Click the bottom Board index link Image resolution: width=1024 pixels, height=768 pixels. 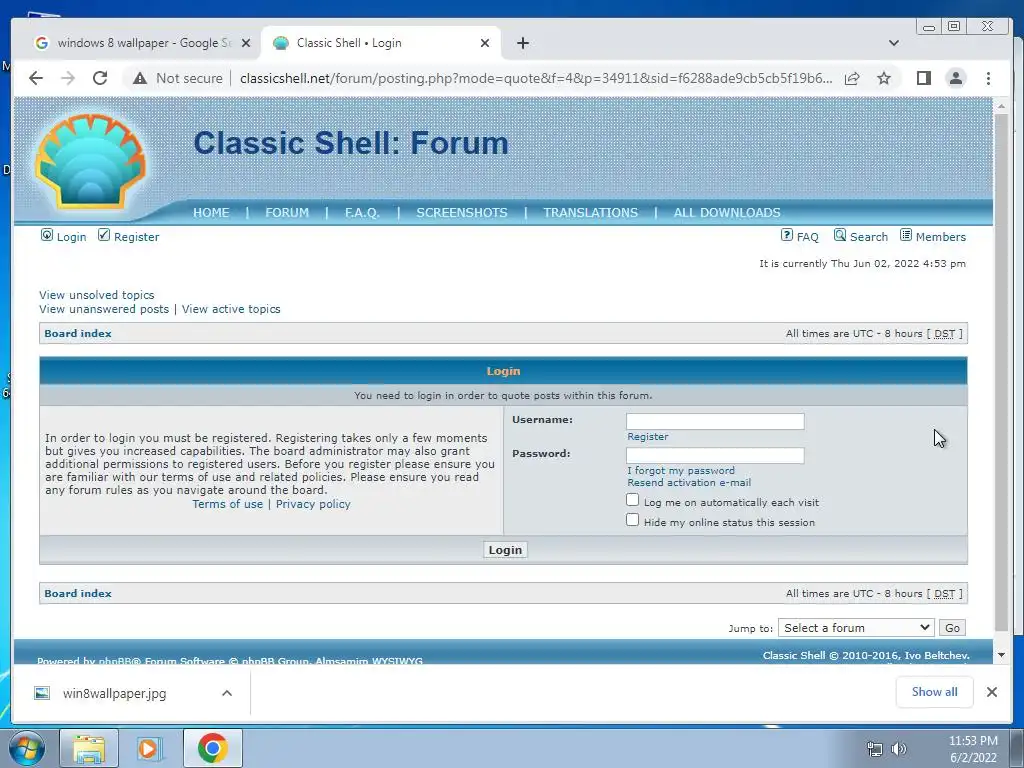tap(78, 593)
